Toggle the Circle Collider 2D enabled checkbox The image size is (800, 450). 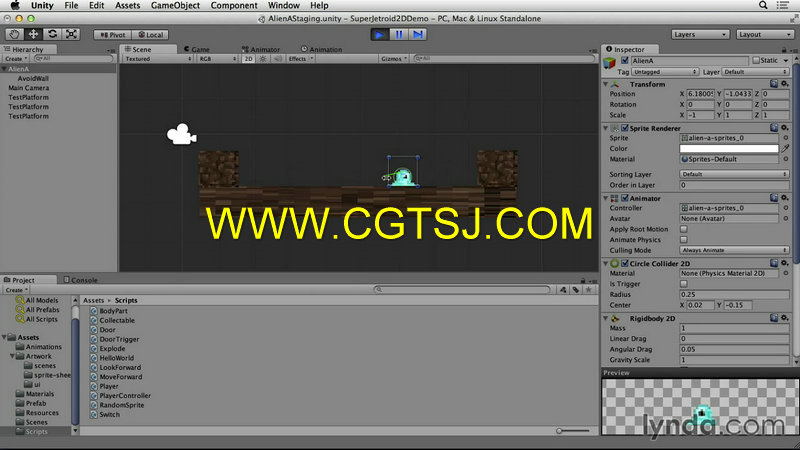pos(624,263)
